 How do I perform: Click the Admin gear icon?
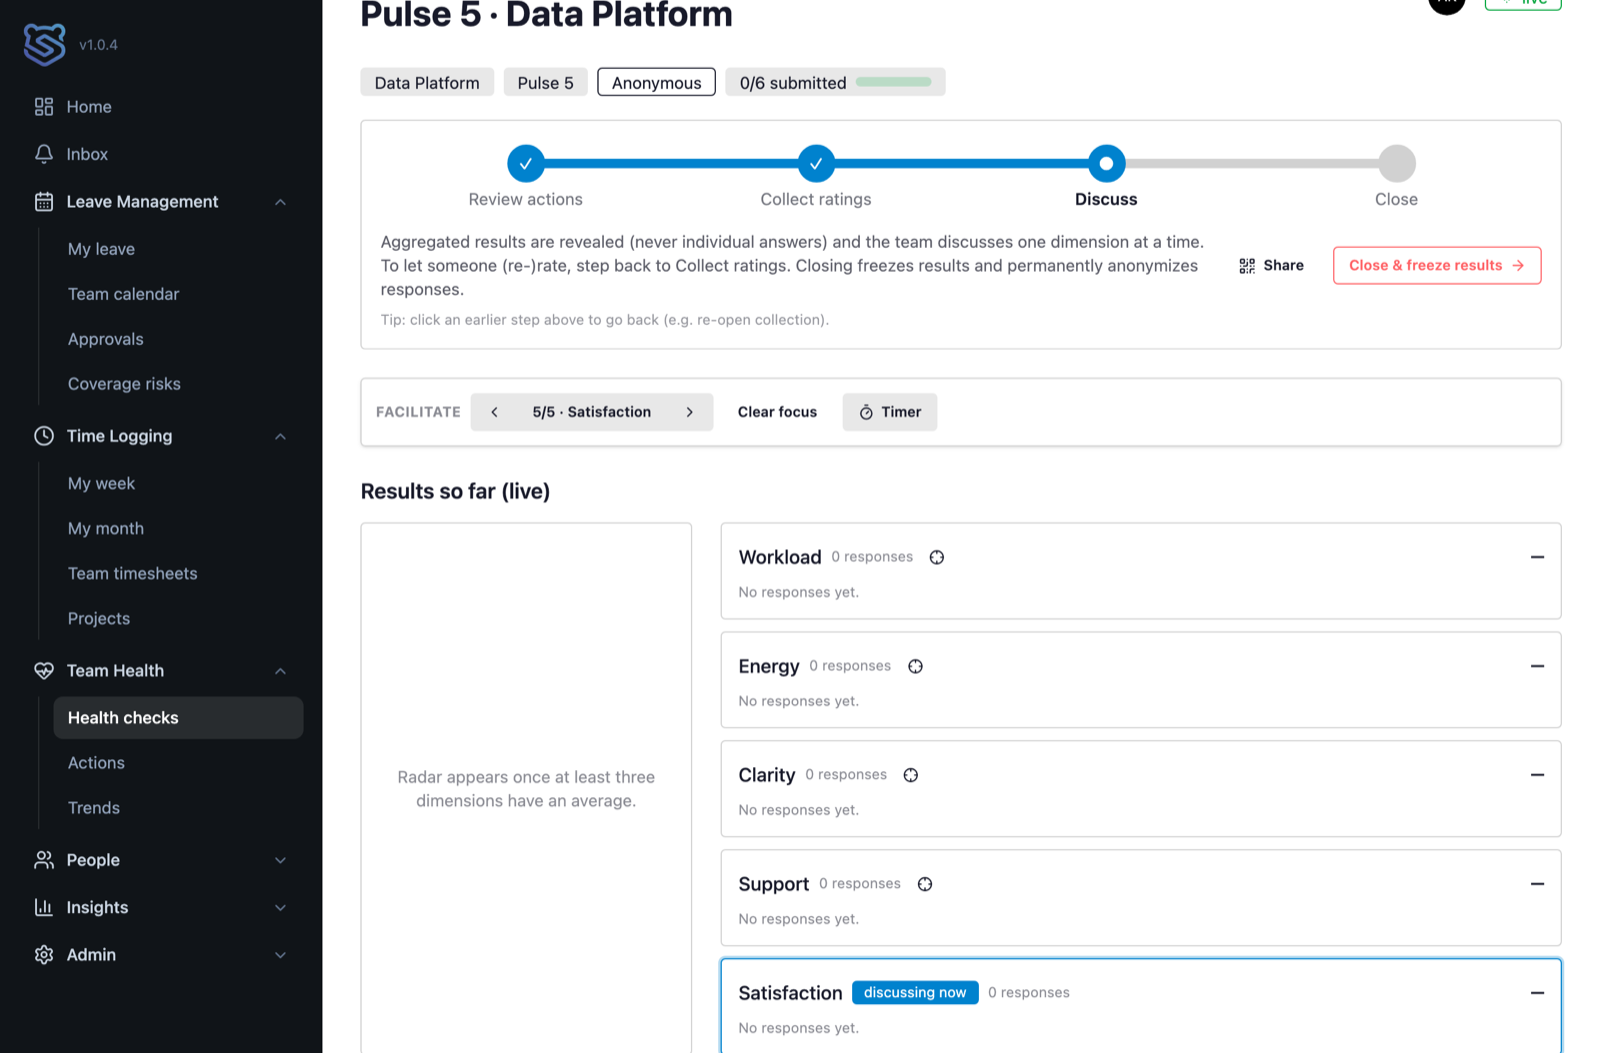[x=44, y=955]
